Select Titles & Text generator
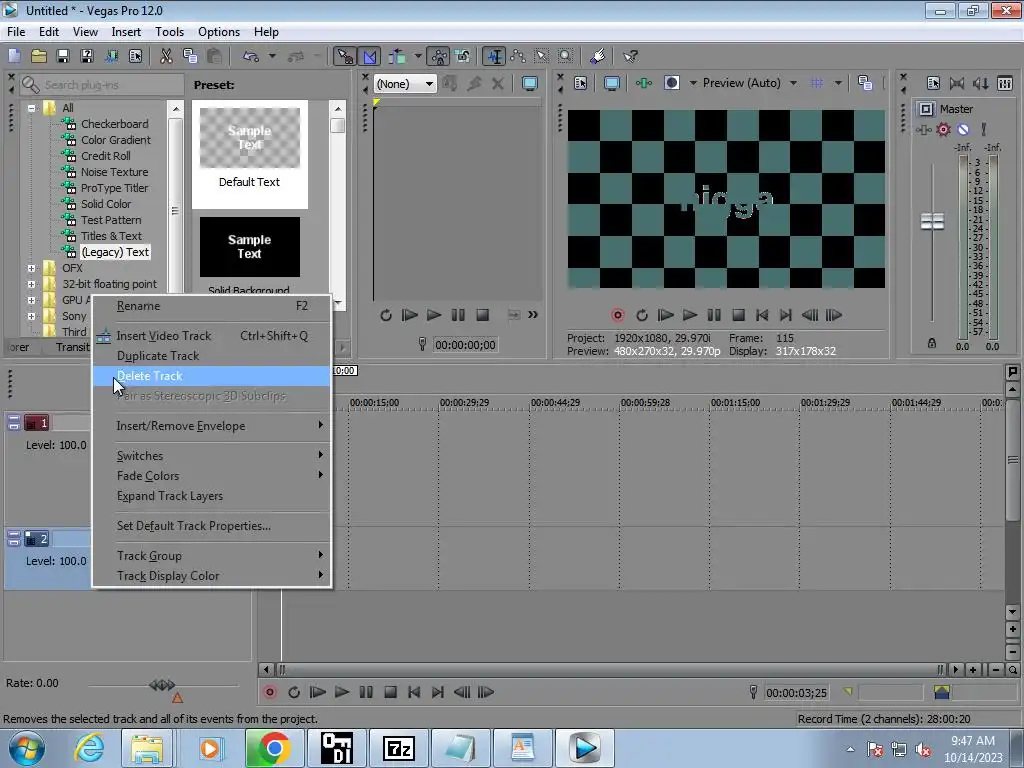1024x768 pixels. (111, 236)
